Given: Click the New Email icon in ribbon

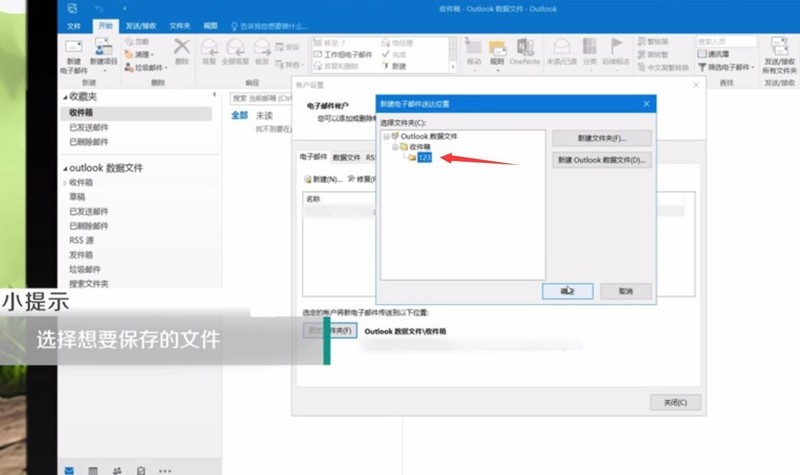Looking at the screenshot, I should pyautogui.click(x=73, y=47).
